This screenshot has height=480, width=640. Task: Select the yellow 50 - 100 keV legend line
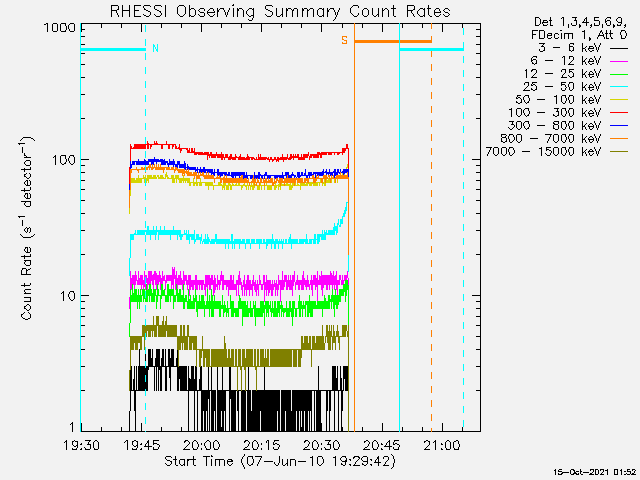click(618, 100)
